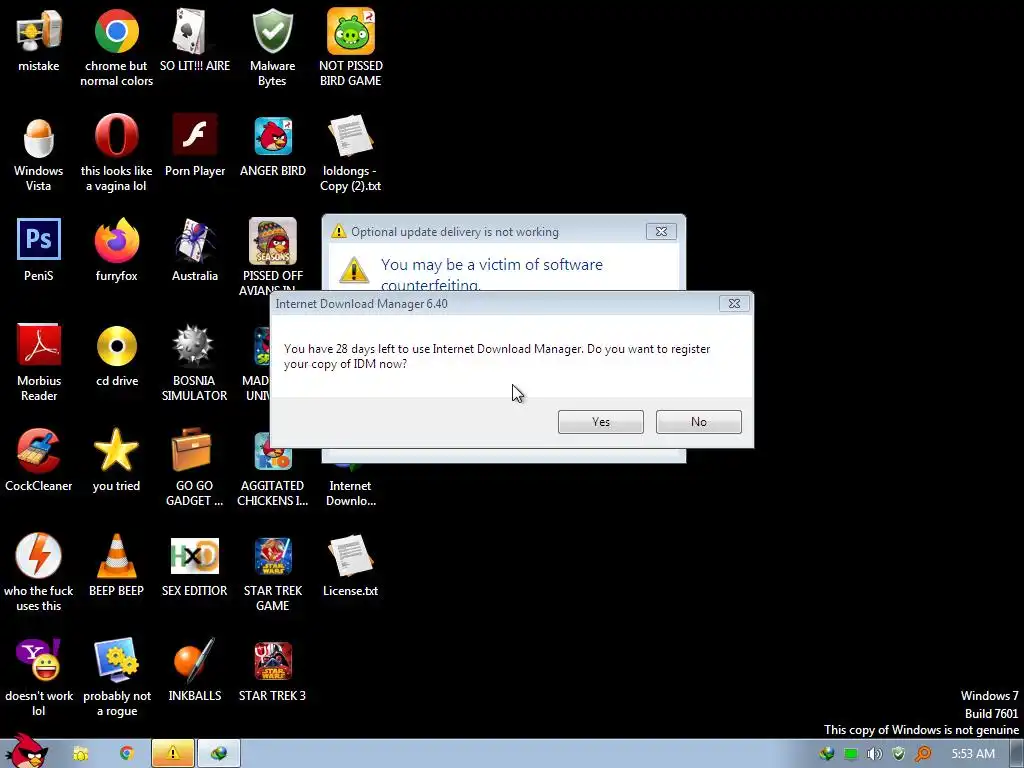
Task: Select the 'SO LIT!!! AIRE' solitaire icon
Action: pos(195,40)
